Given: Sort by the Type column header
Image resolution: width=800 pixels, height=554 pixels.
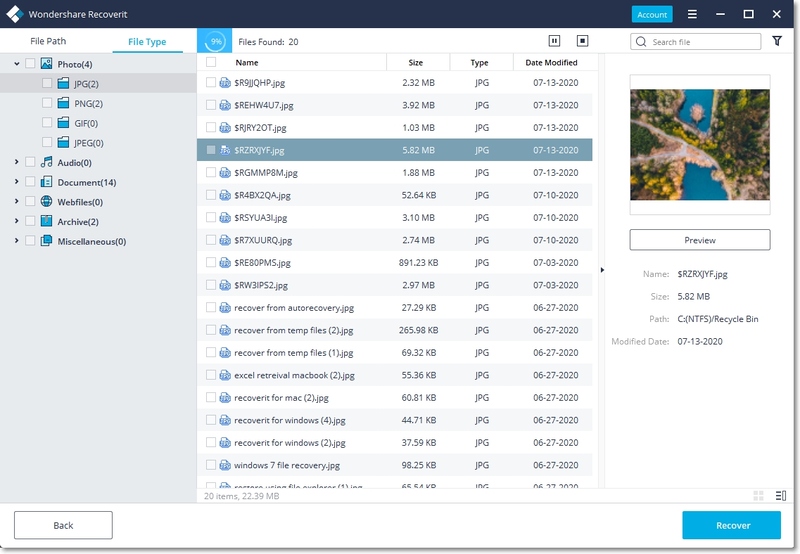Looking at the screenshot, I should coord(480,62).
